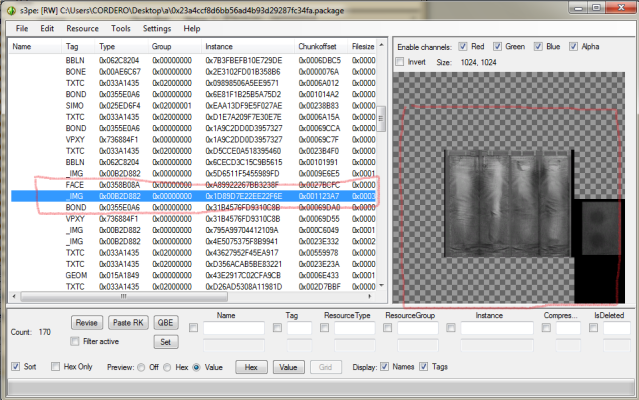The image size is (639, 400).
Task: Sort list by Instance column header
Action: (220, 47)
